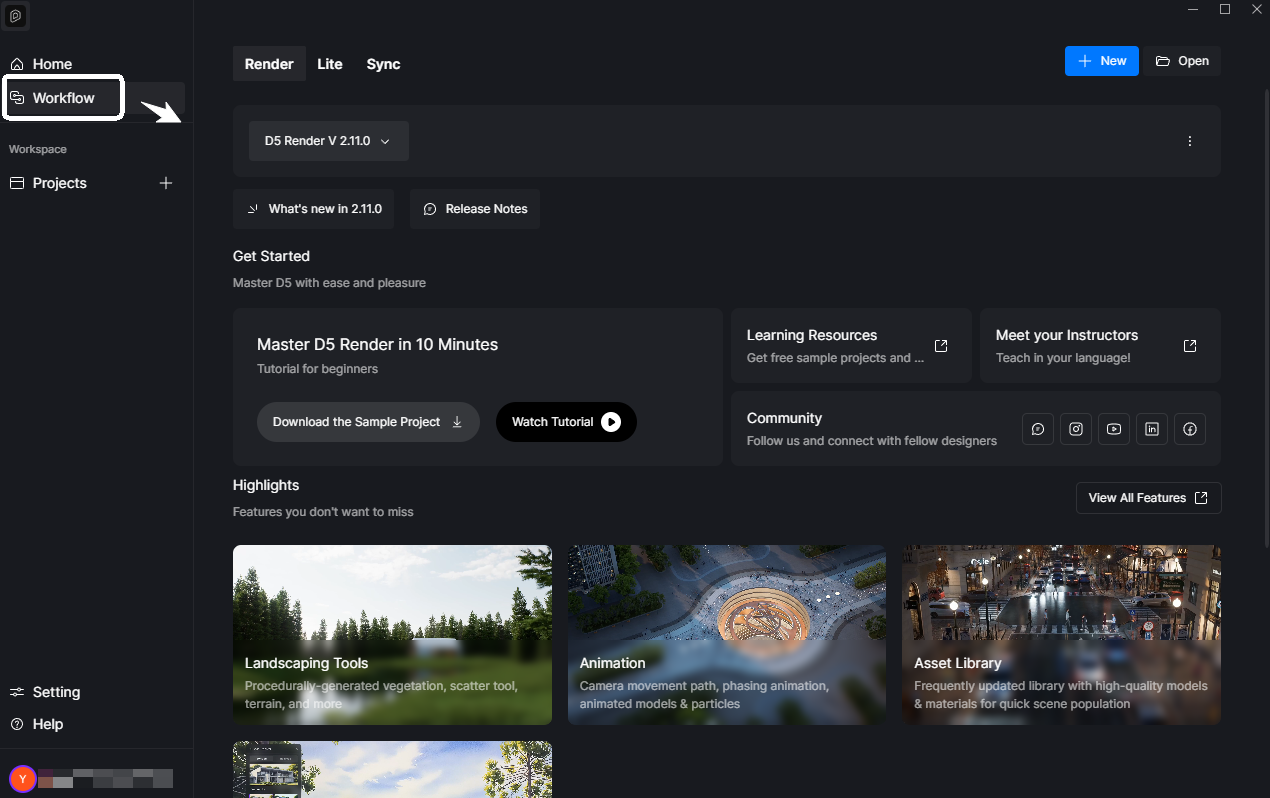Minimize the application window
Viewport: 1270px width, 798px height.
pyautogui.click(x=1193, y=9)
